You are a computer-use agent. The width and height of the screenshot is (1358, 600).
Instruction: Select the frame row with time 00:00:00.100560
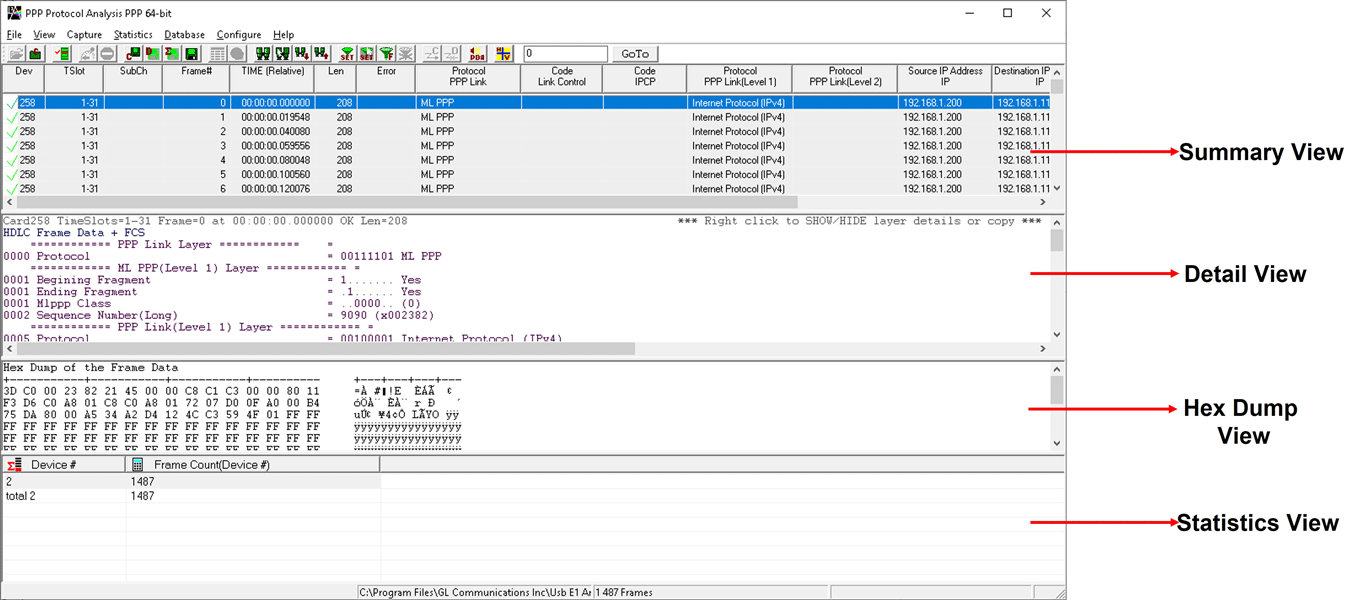coord(526,174)
